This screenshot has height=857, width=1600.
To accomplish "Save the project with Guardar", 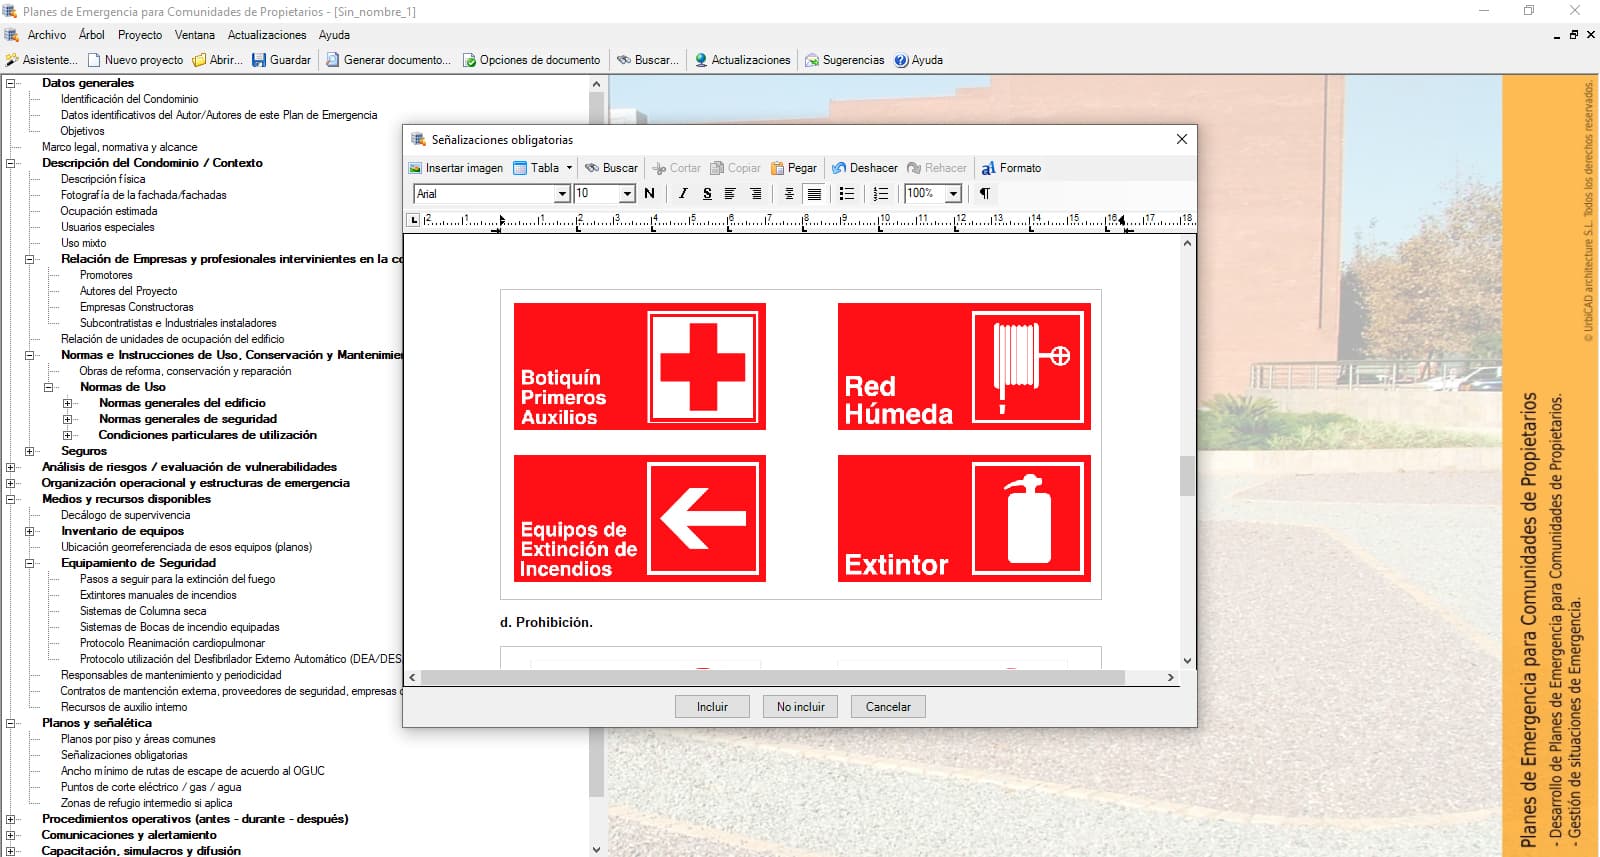I will click(281, 60).
